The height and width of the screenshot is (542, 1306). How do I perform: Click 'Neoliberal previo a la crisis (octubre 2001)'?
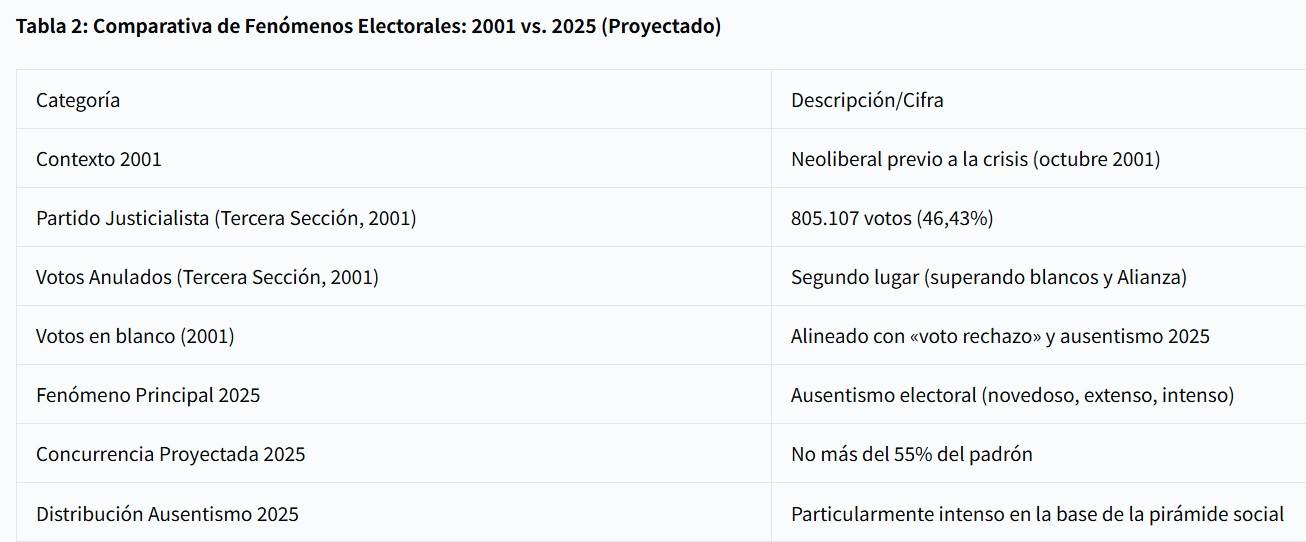[x=975, y=159]
